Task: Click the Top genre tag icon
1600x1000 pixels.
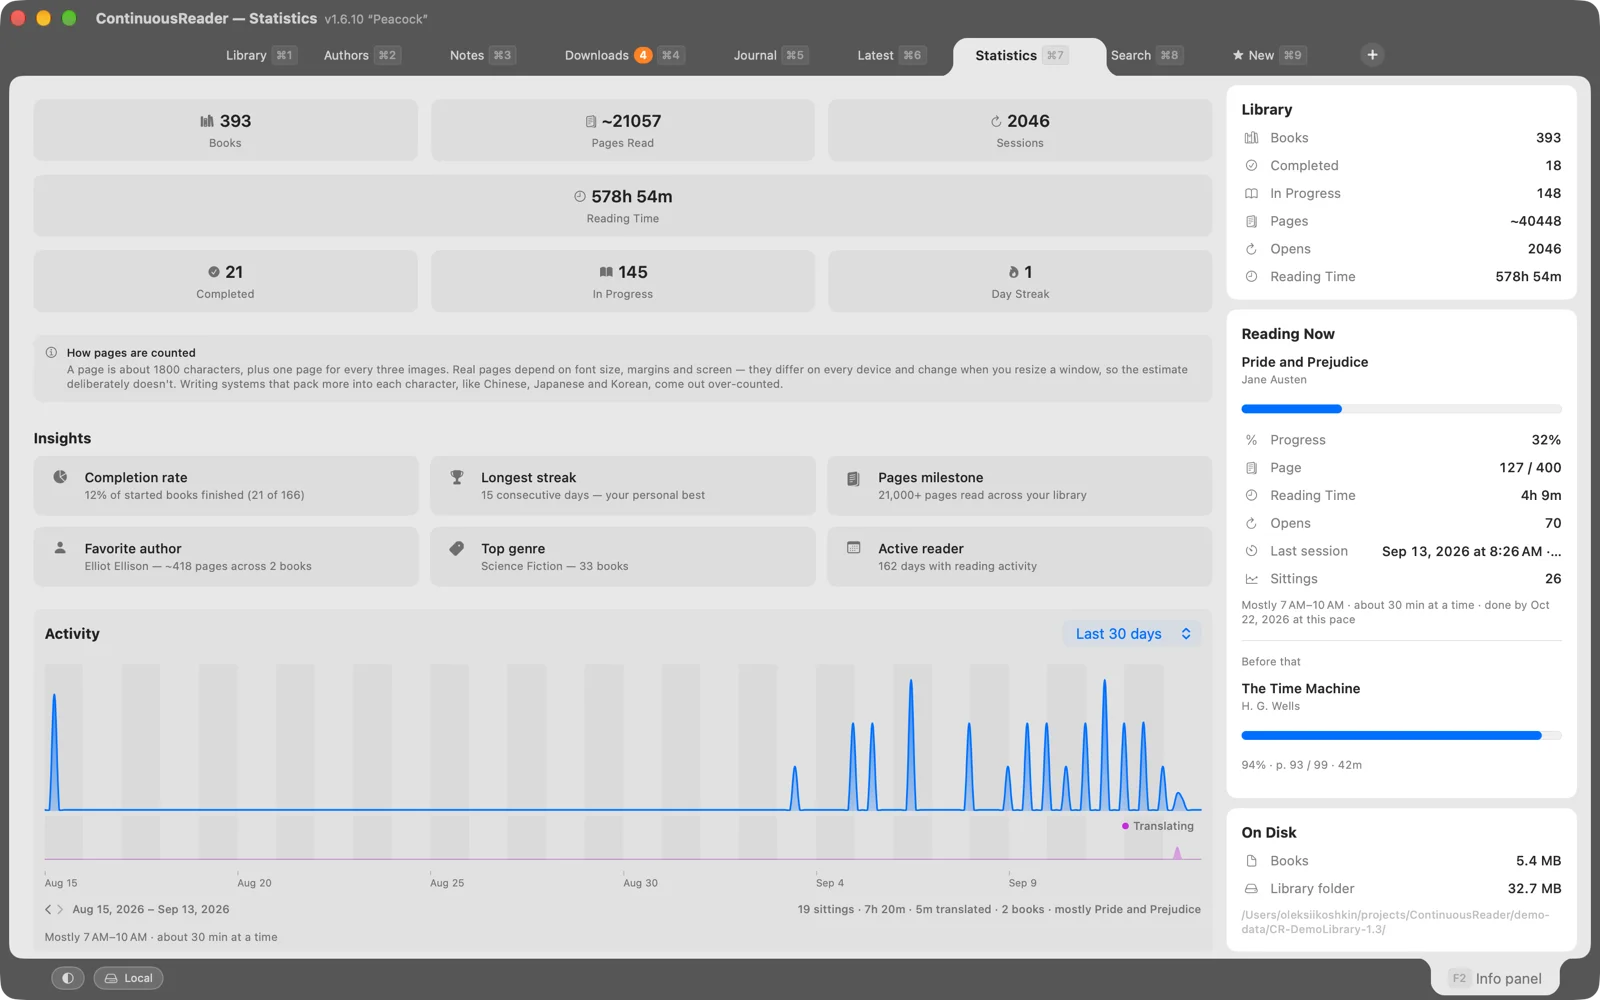Action: coord(457,548)
